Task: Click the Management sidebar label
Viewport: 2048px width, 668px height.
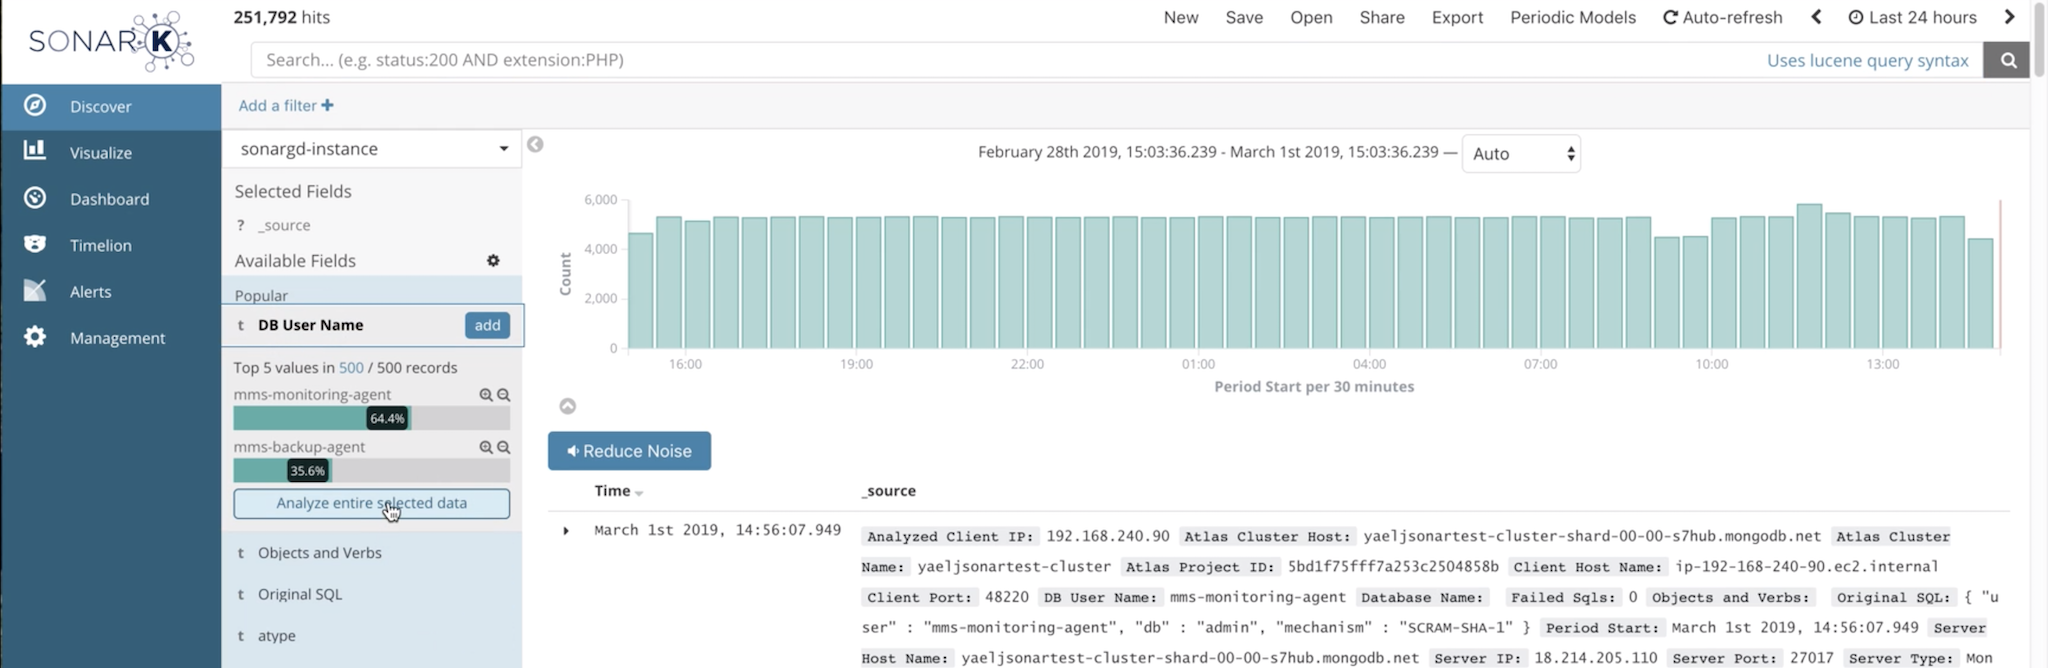Action: (117, 338)
